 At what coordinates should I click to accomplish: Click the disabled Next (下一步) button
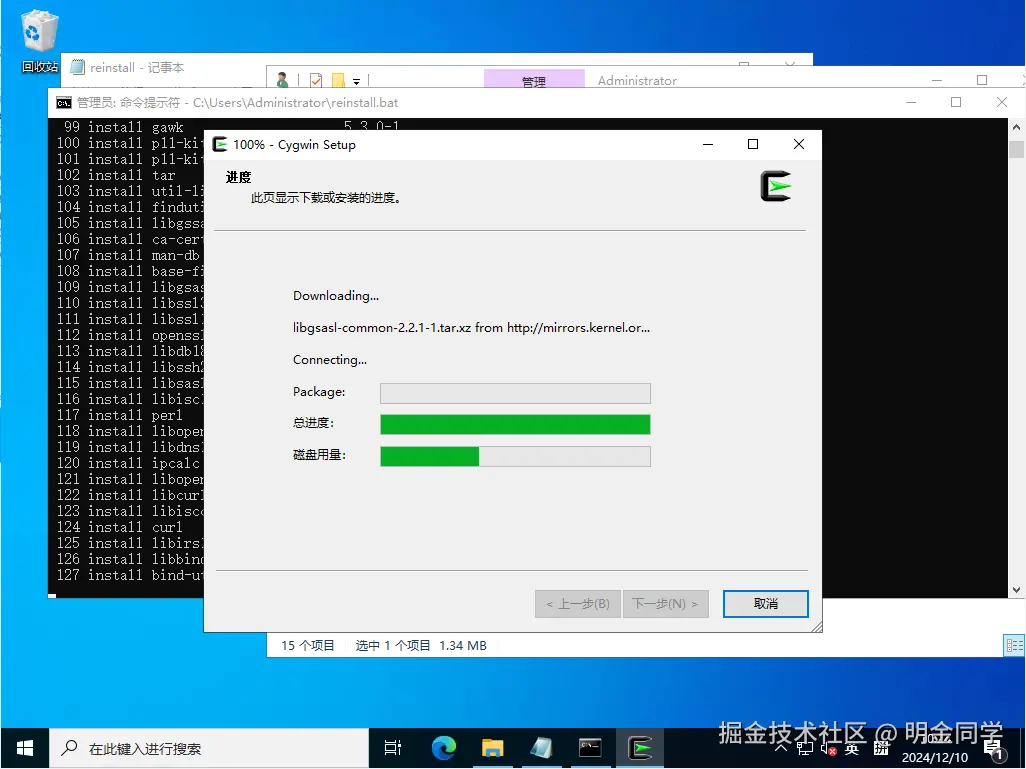click(665, 603)
